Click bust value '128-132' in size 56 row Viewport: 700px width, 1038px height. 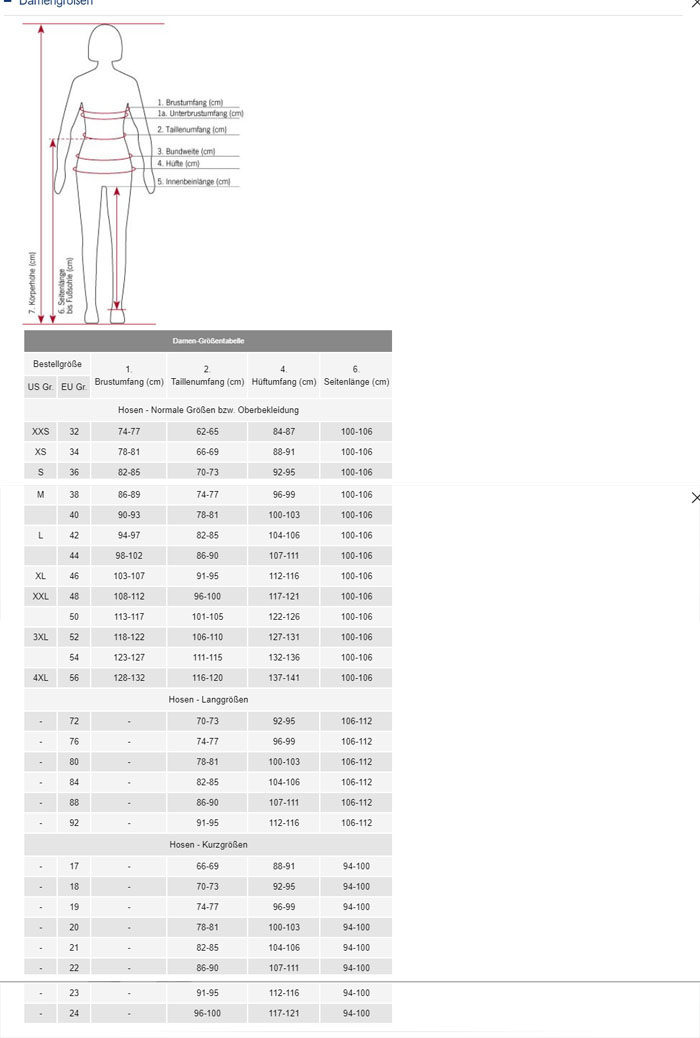click(129, 678)
